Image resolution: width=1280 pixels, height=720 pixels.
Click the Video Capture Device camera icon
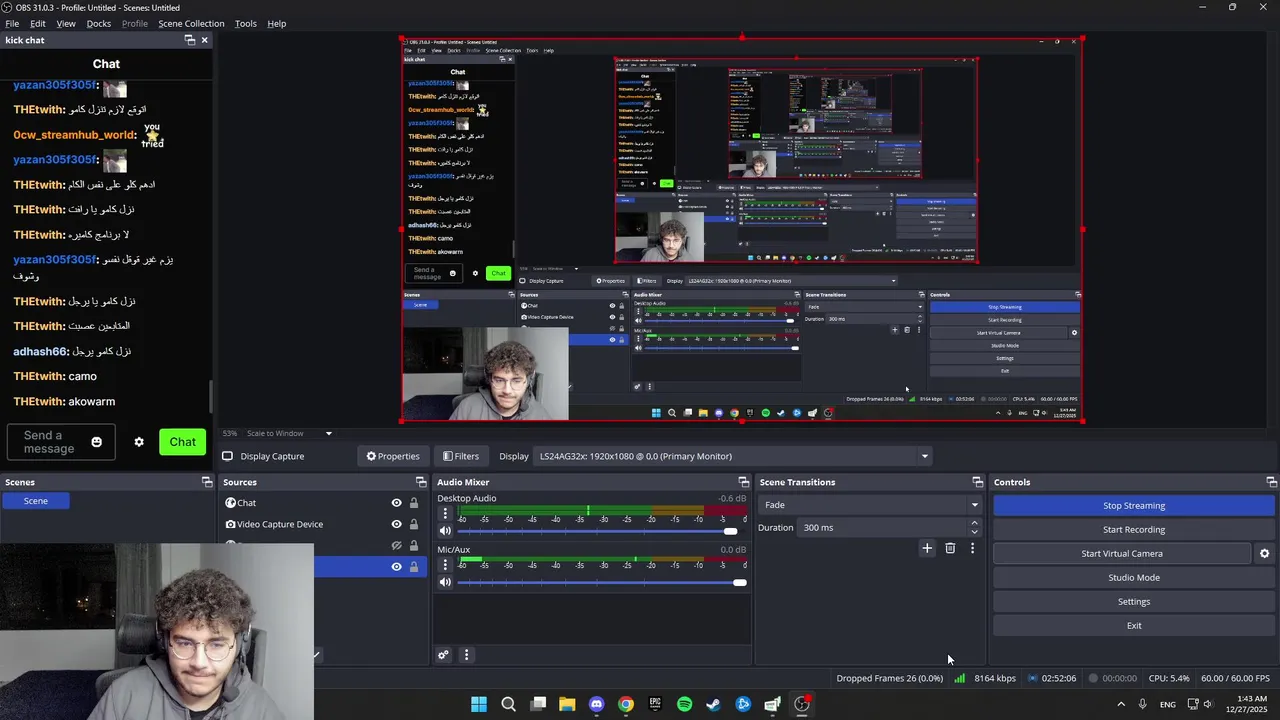click(231, 524)
